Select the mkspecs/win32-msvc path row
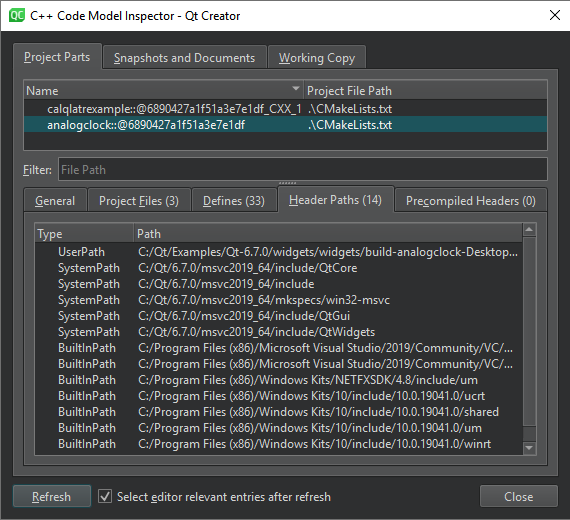The image size is (570, 520). (279, 300)
